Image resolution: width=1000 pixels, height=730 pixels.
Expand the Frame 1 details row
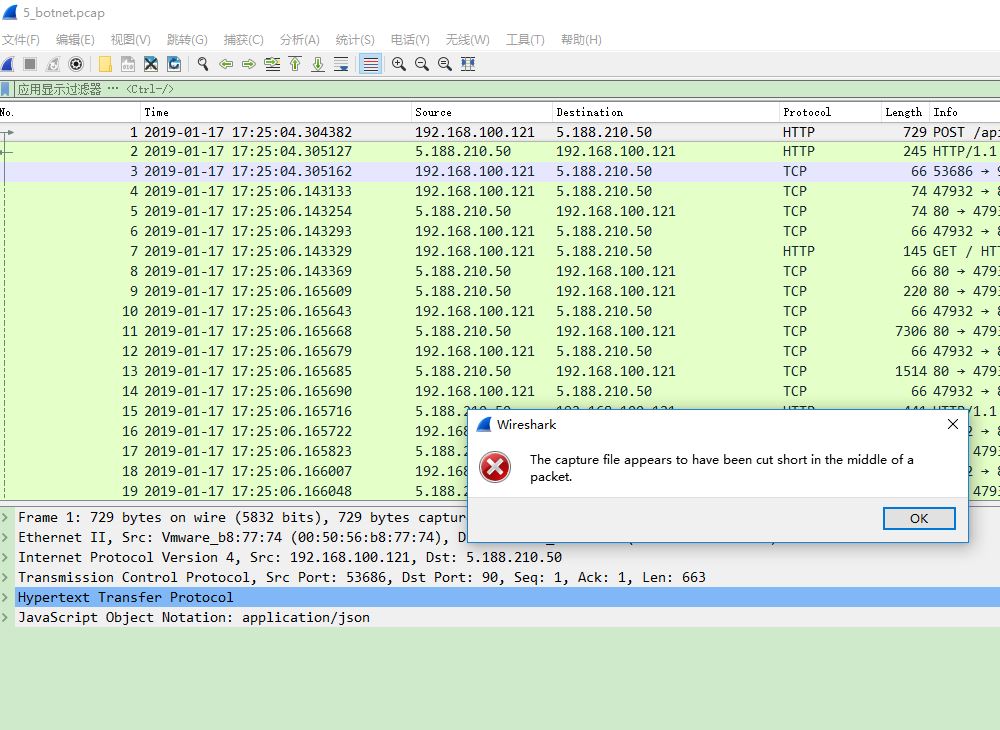pos(4,517)
